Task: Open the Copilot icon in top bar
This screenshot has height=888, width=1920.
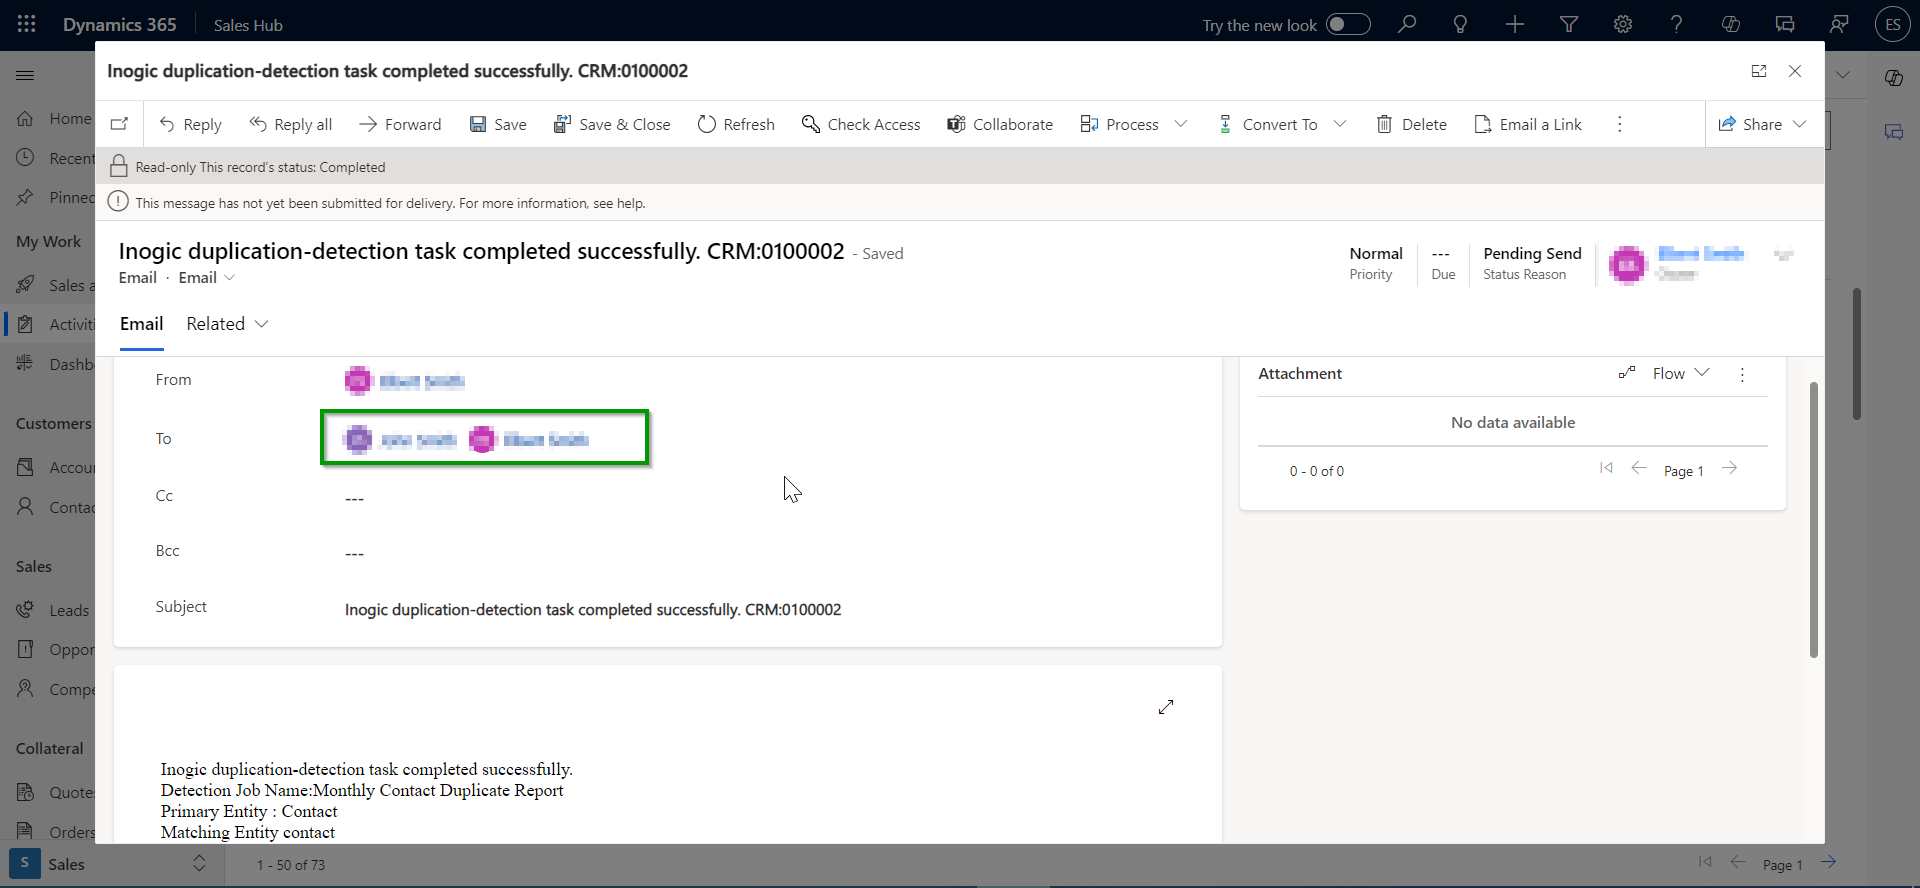Action: [x=1731, y=24]
